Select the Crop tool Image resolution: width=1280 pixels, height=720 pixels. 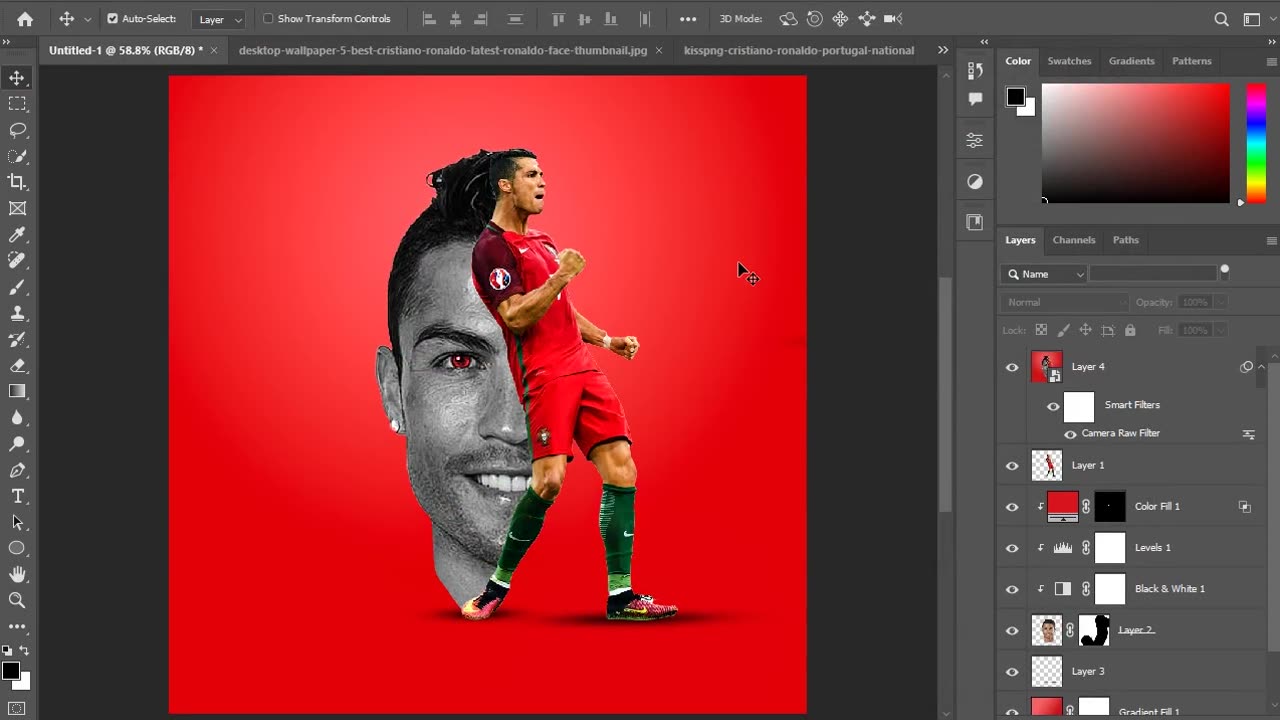click(17, 182)
